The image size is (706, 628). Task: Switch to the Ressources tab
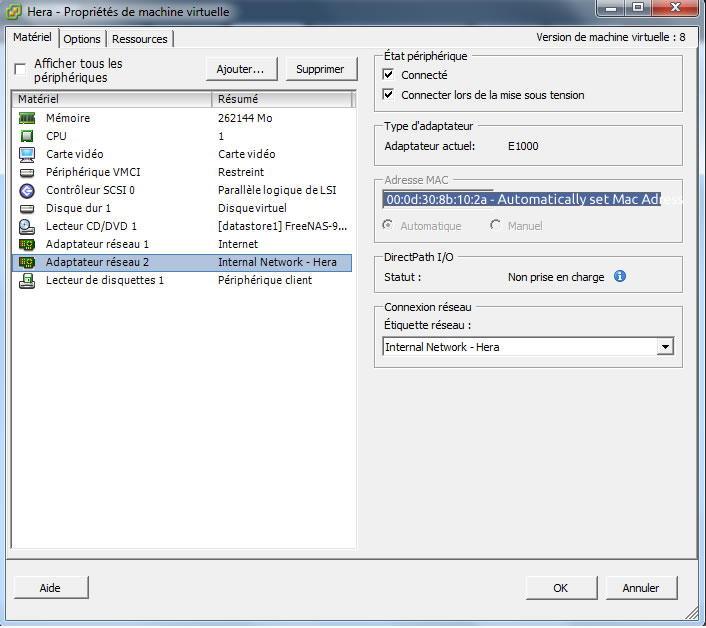140,39
